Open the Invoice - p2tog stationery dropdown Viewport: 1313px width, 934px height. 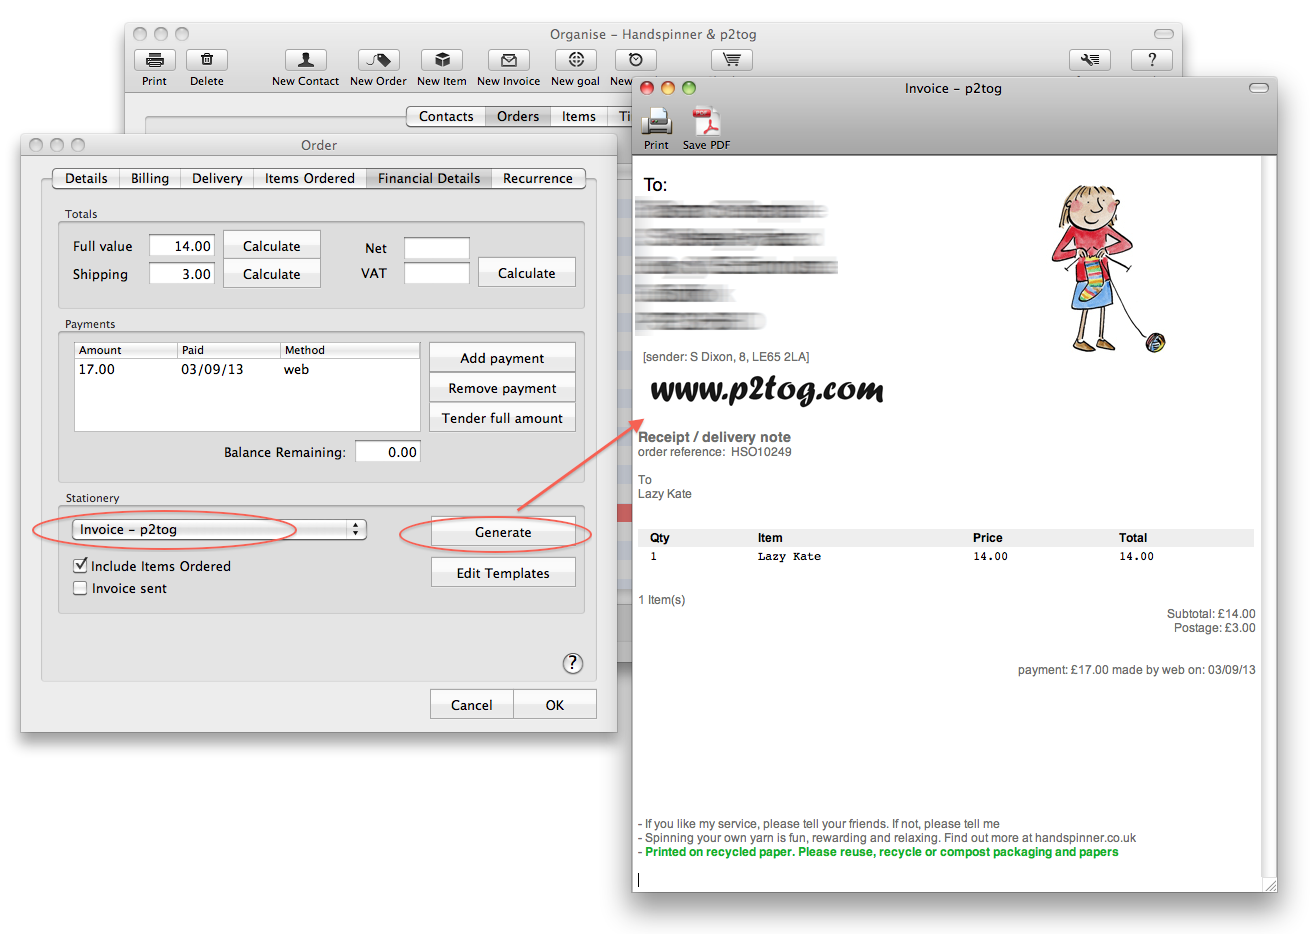coord(219,529)
